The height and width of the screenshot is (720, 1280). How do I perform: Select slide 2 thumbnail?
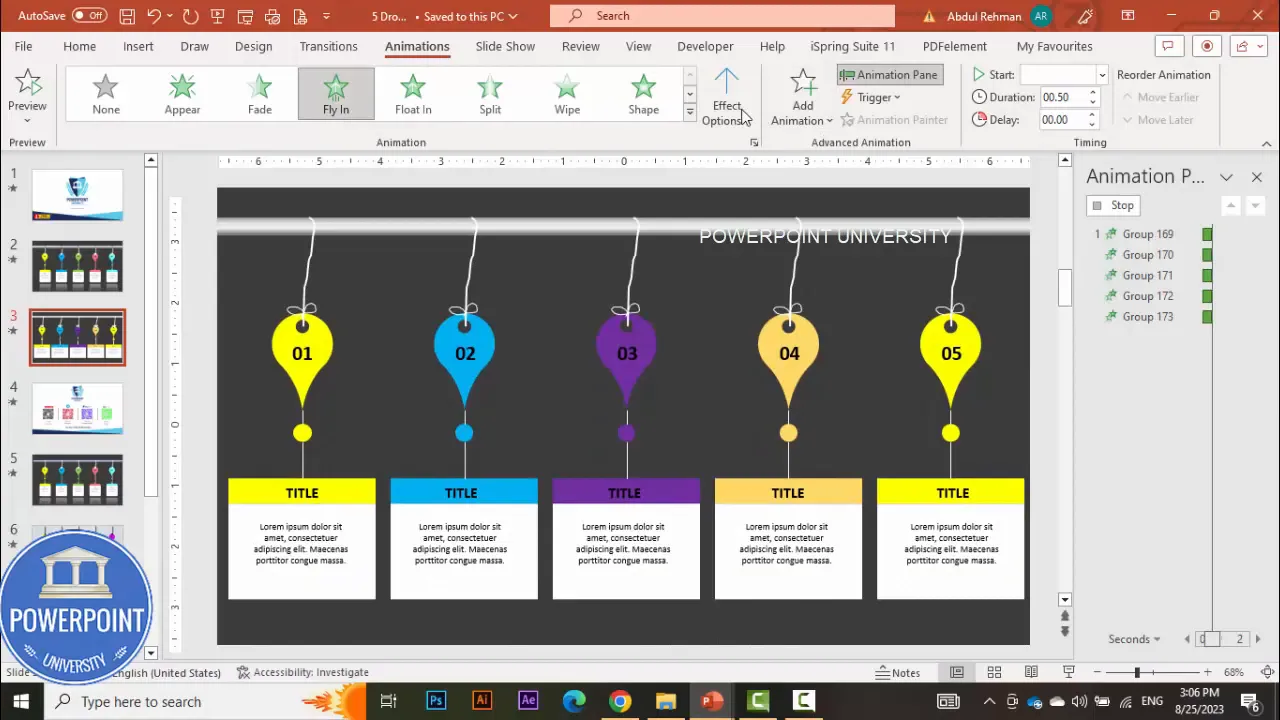[77, 266]
